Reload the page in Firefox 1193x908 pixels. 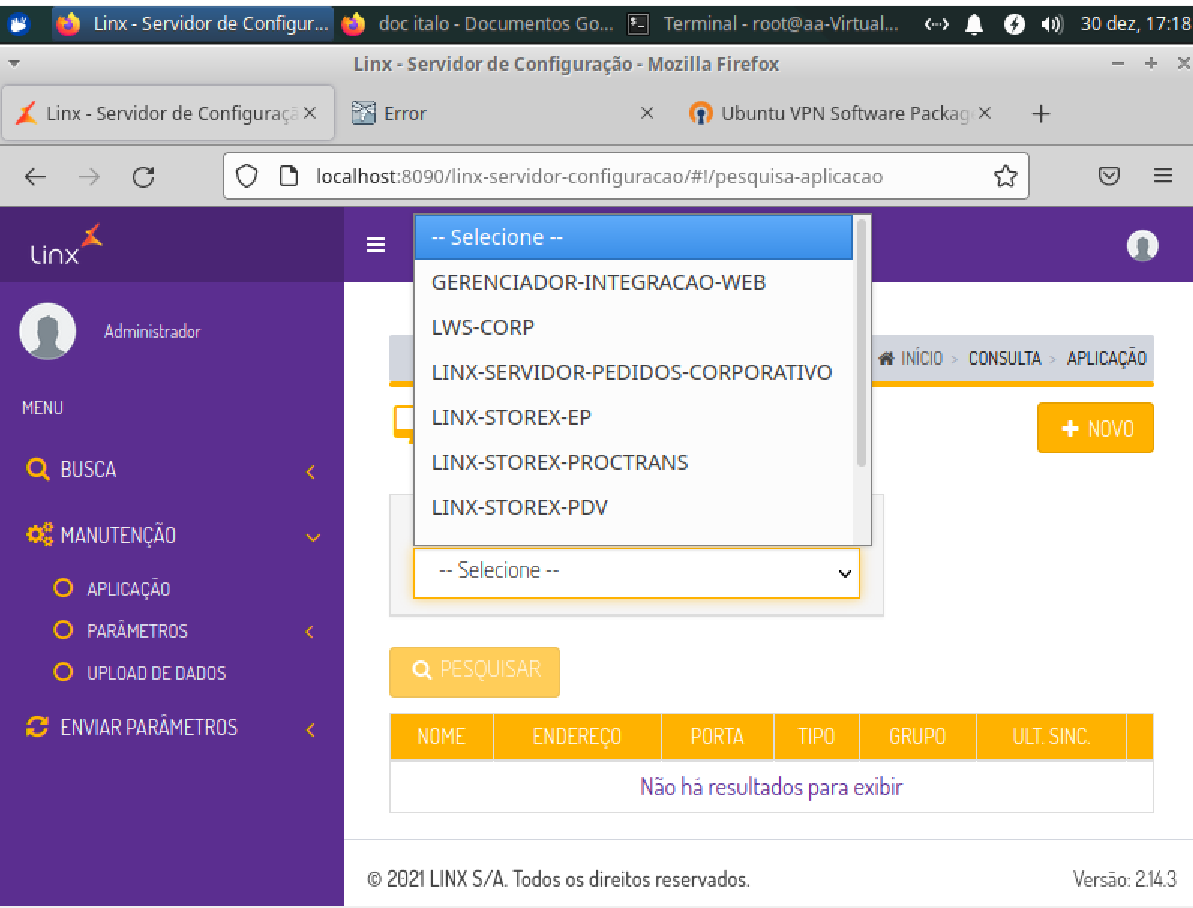click(x=143, y=177)
